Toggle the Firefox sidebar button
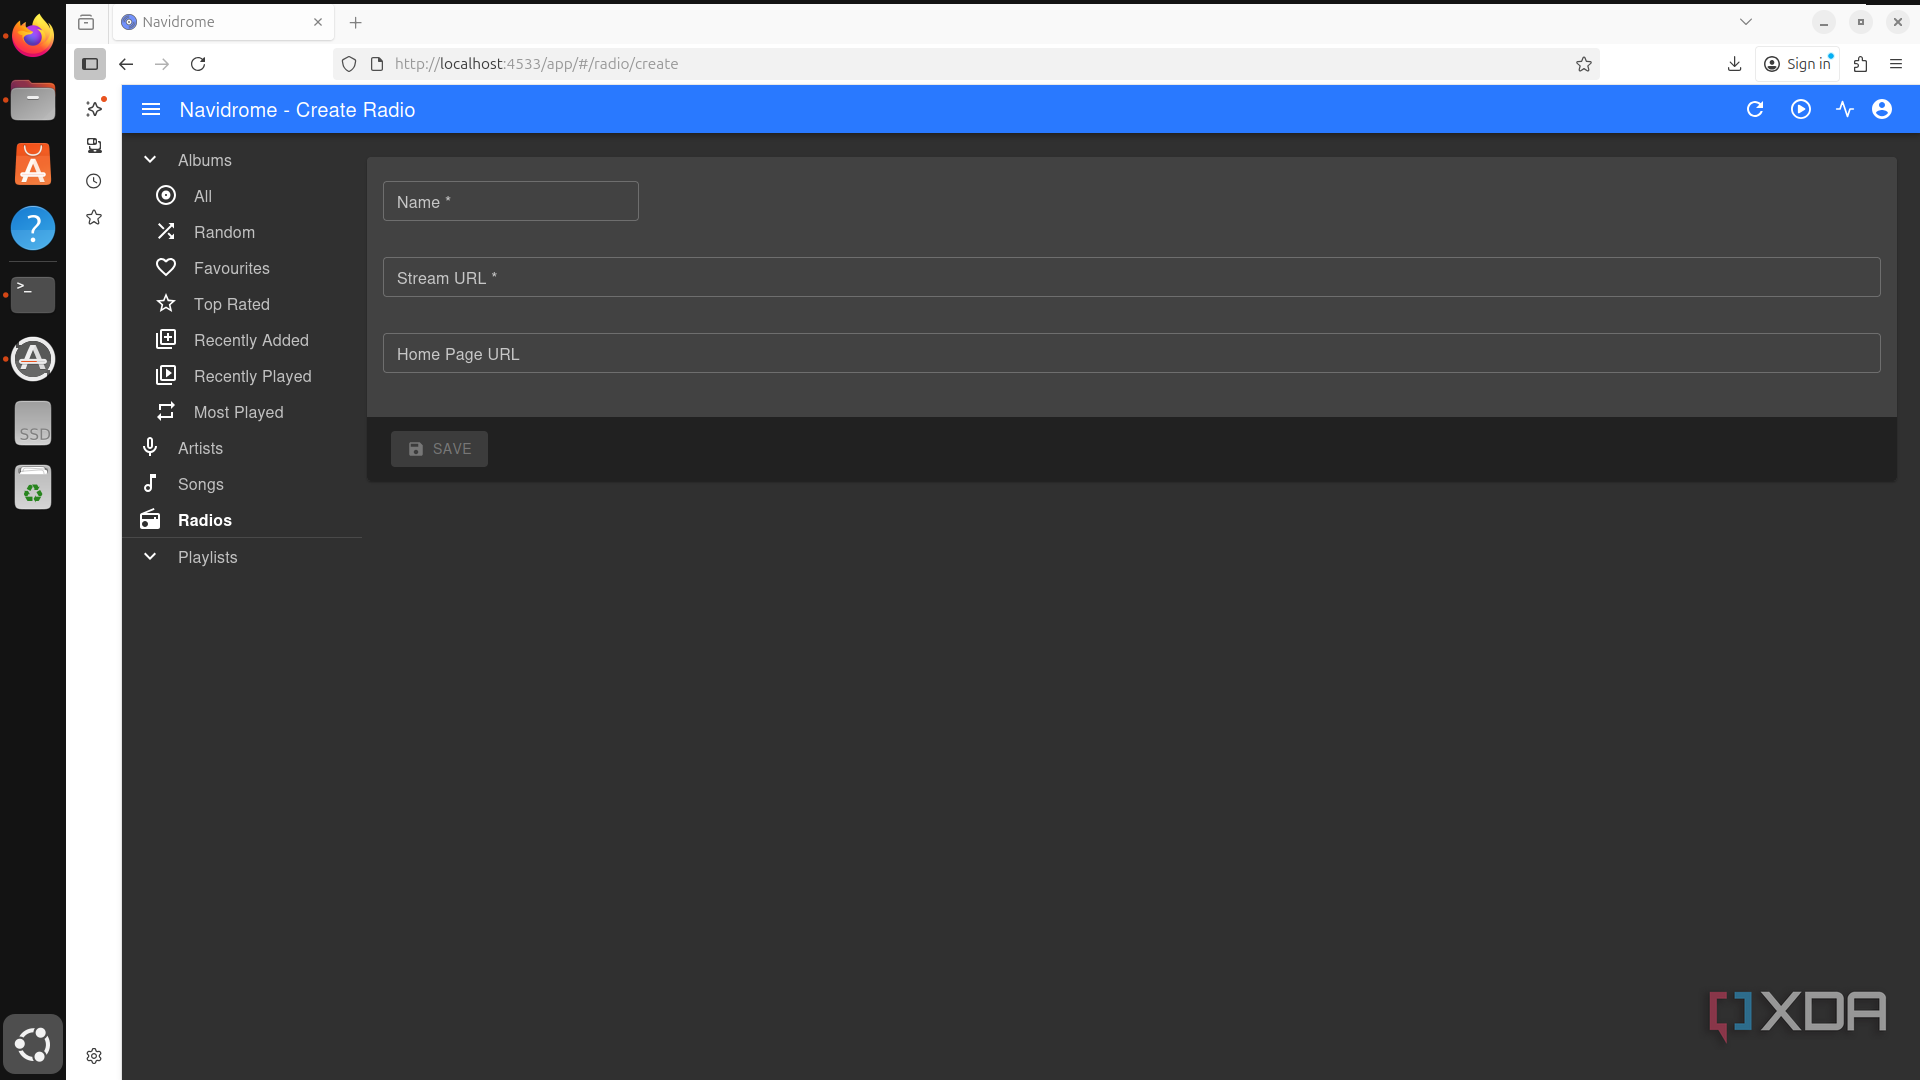Image resolution: width=1920 pixels, height=1080 pixels. click(90, 64)
